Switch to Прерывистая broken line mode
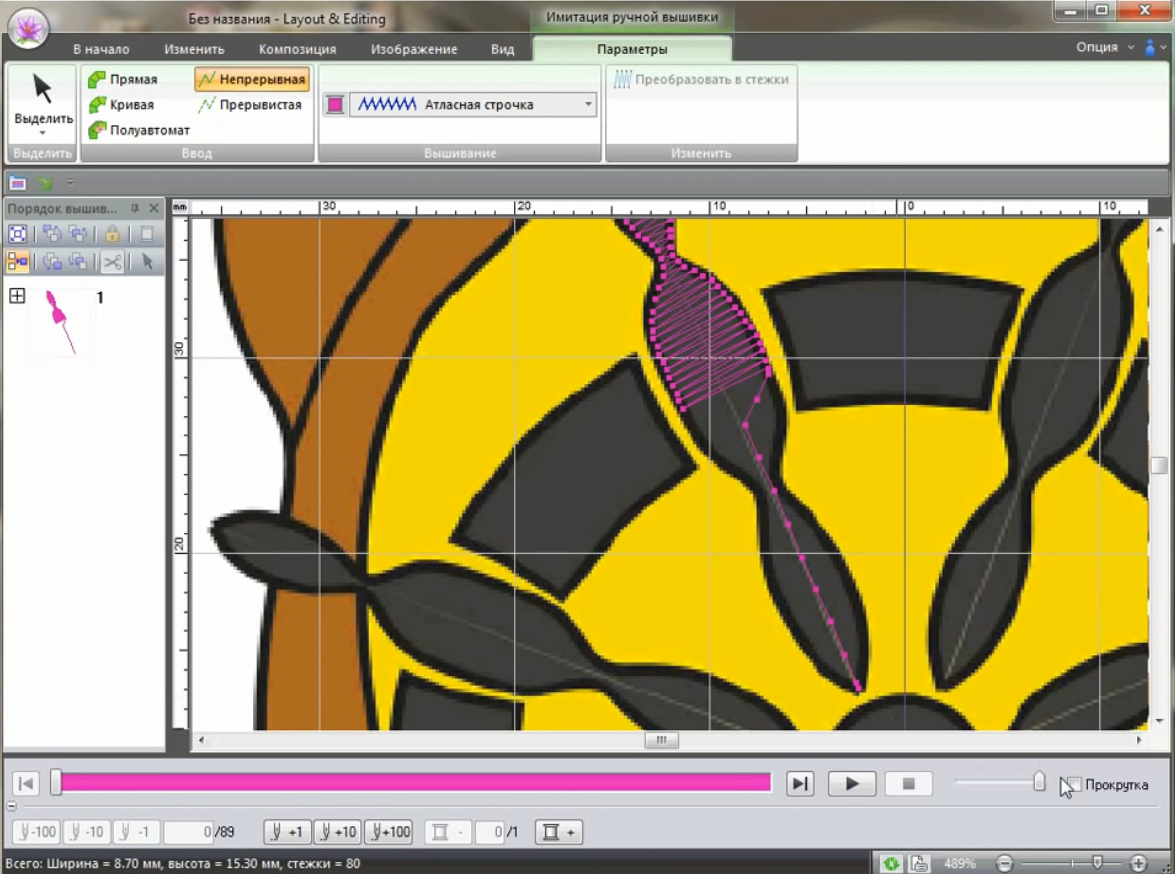Image resolution: width=1175 pixels, height=874 pixels. [251, 104]
